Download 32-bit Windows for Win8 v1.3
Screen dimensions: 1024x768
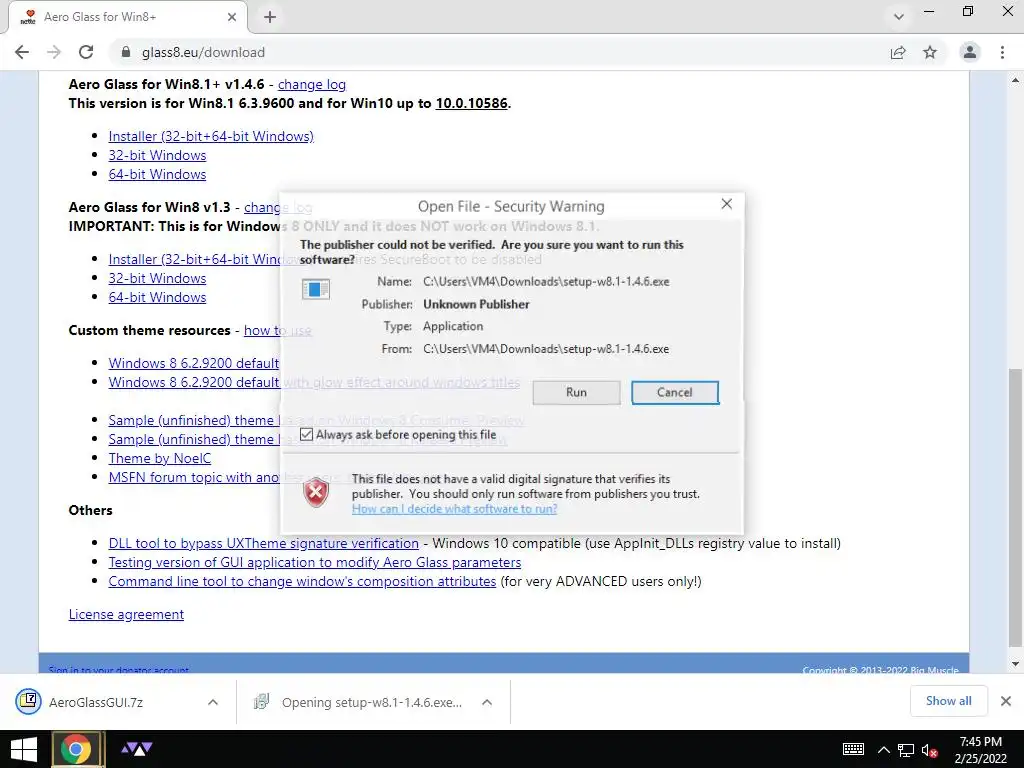(x=157, y=278)
